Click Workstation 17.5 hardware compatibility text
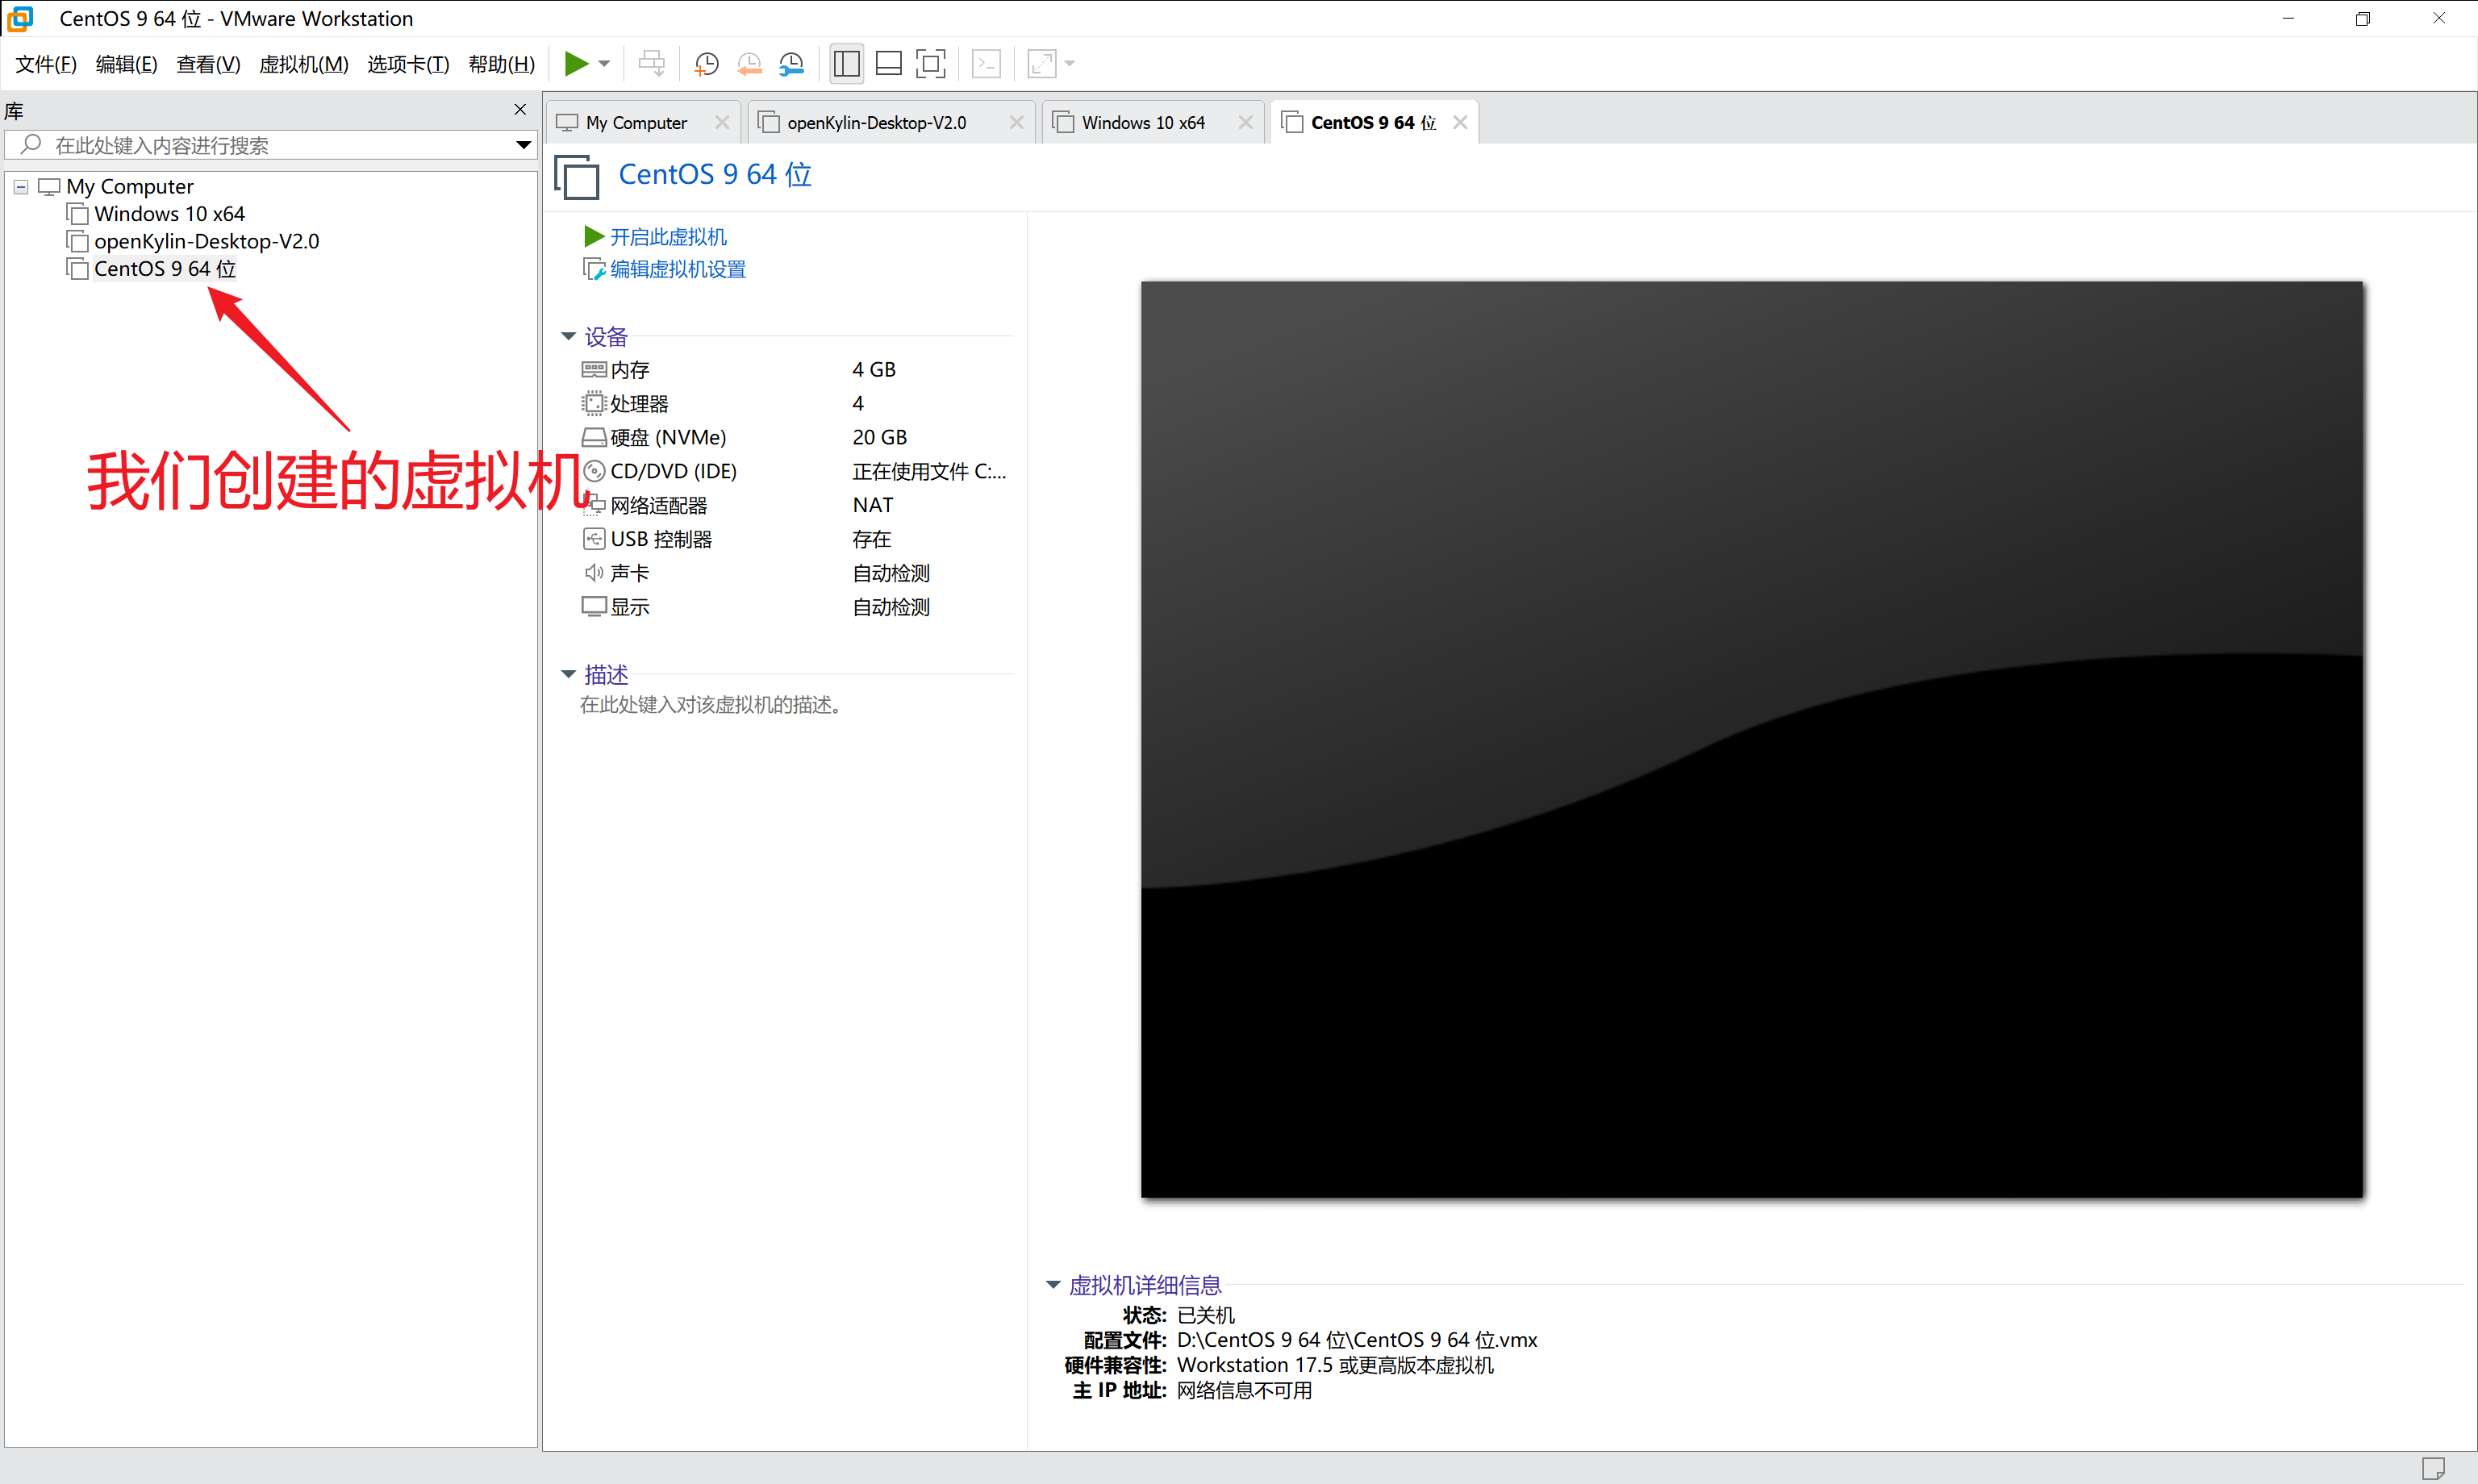The width and height of the screenshot is (2478, 1484). pos(1335,1365)
